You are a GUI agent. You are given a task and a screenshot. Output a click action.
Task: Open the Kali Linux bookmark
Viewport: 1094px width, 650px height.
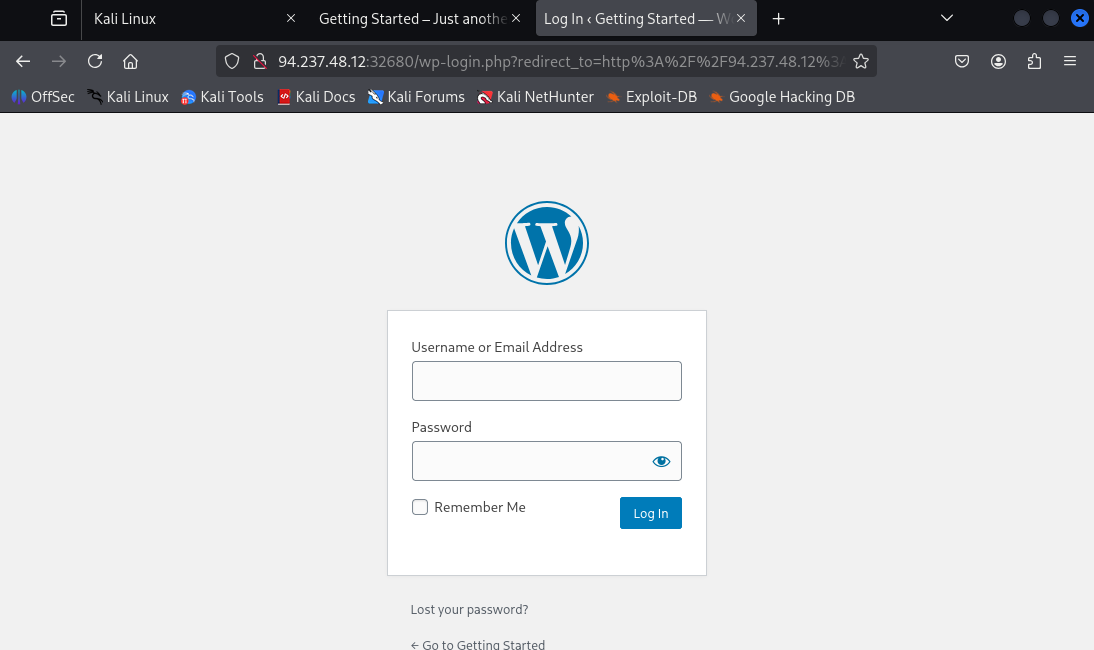coord(128,97)
